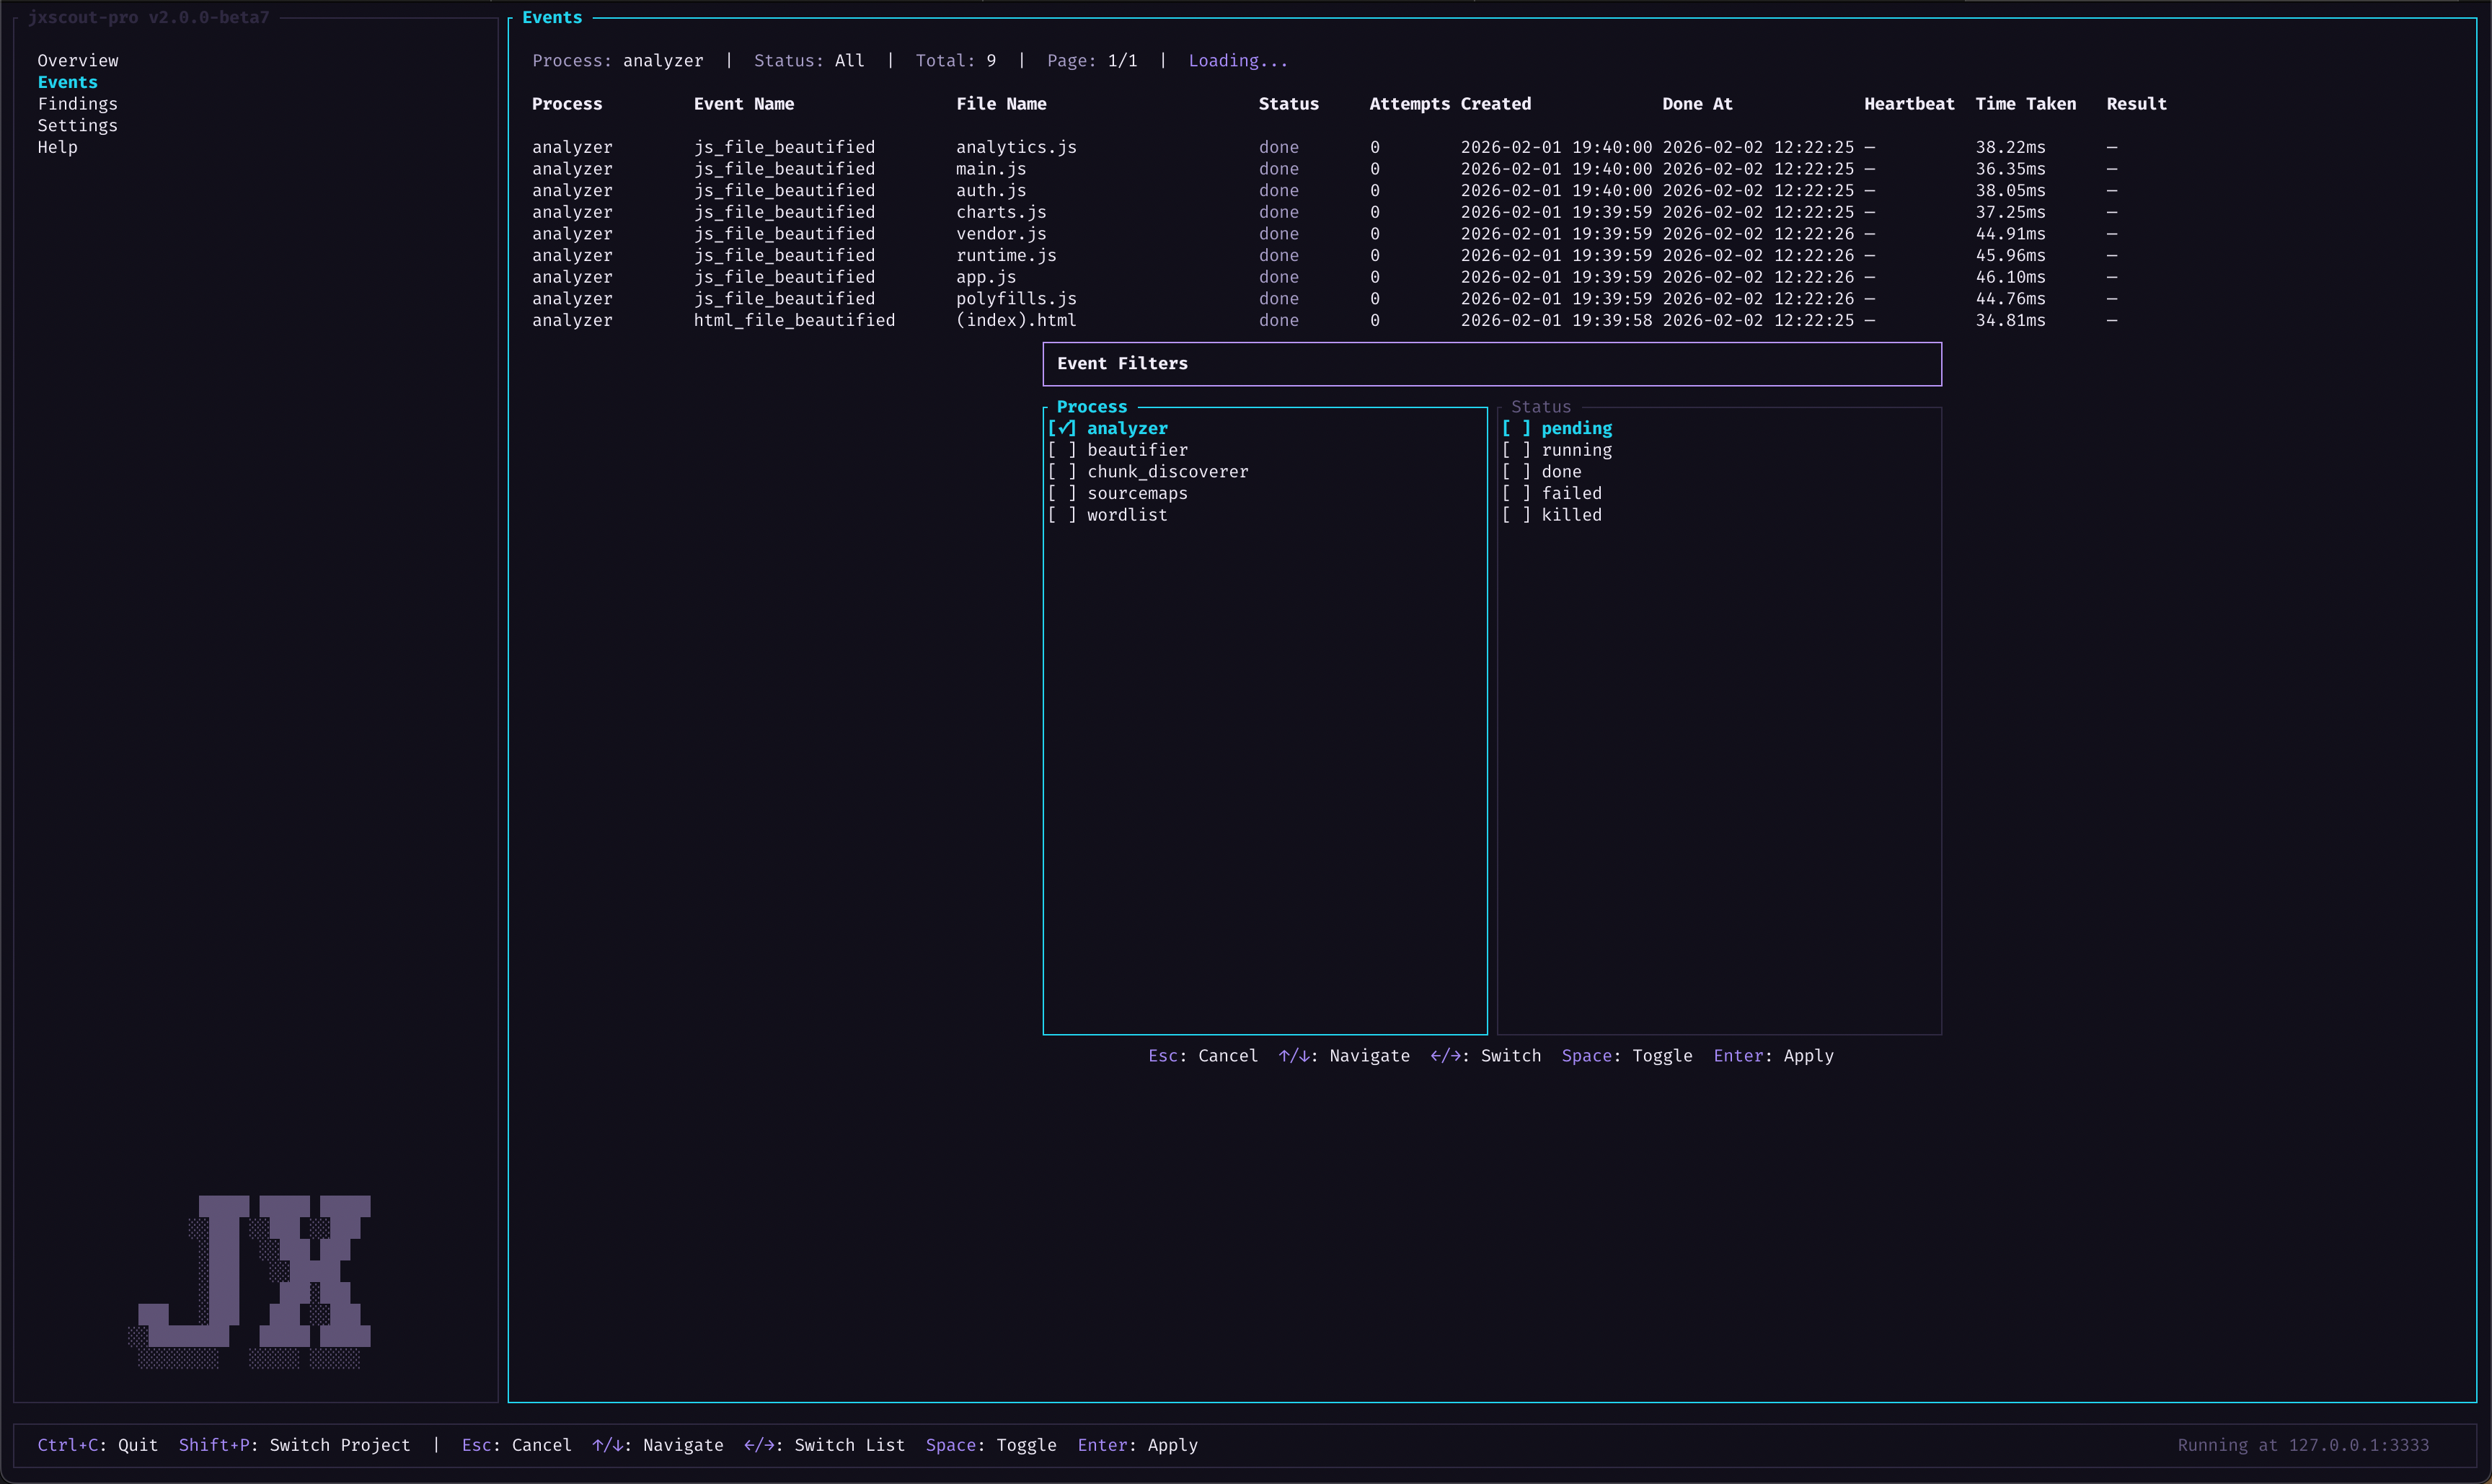
Task: Check the failed status checkbox
Action: point(1516,493)
